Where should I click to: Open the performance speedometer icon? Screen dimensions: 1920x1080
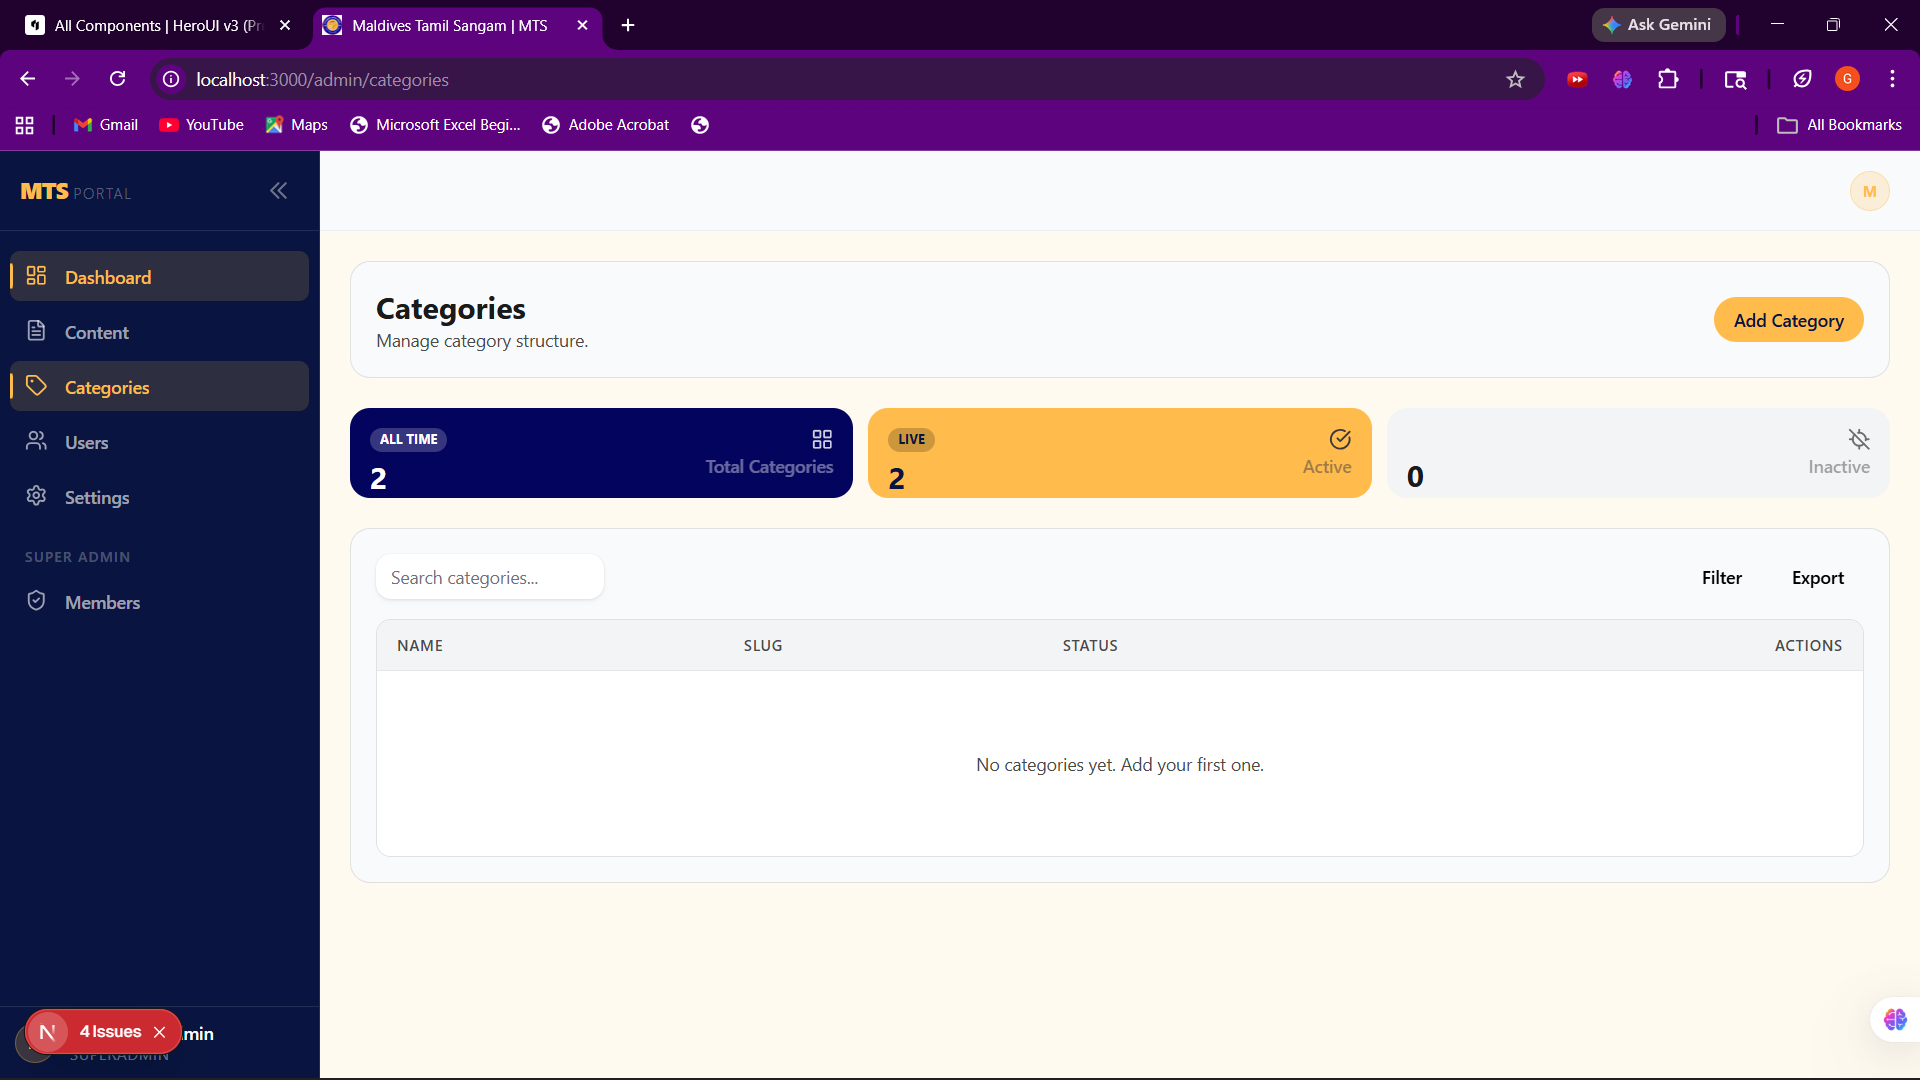point(1802,79)
